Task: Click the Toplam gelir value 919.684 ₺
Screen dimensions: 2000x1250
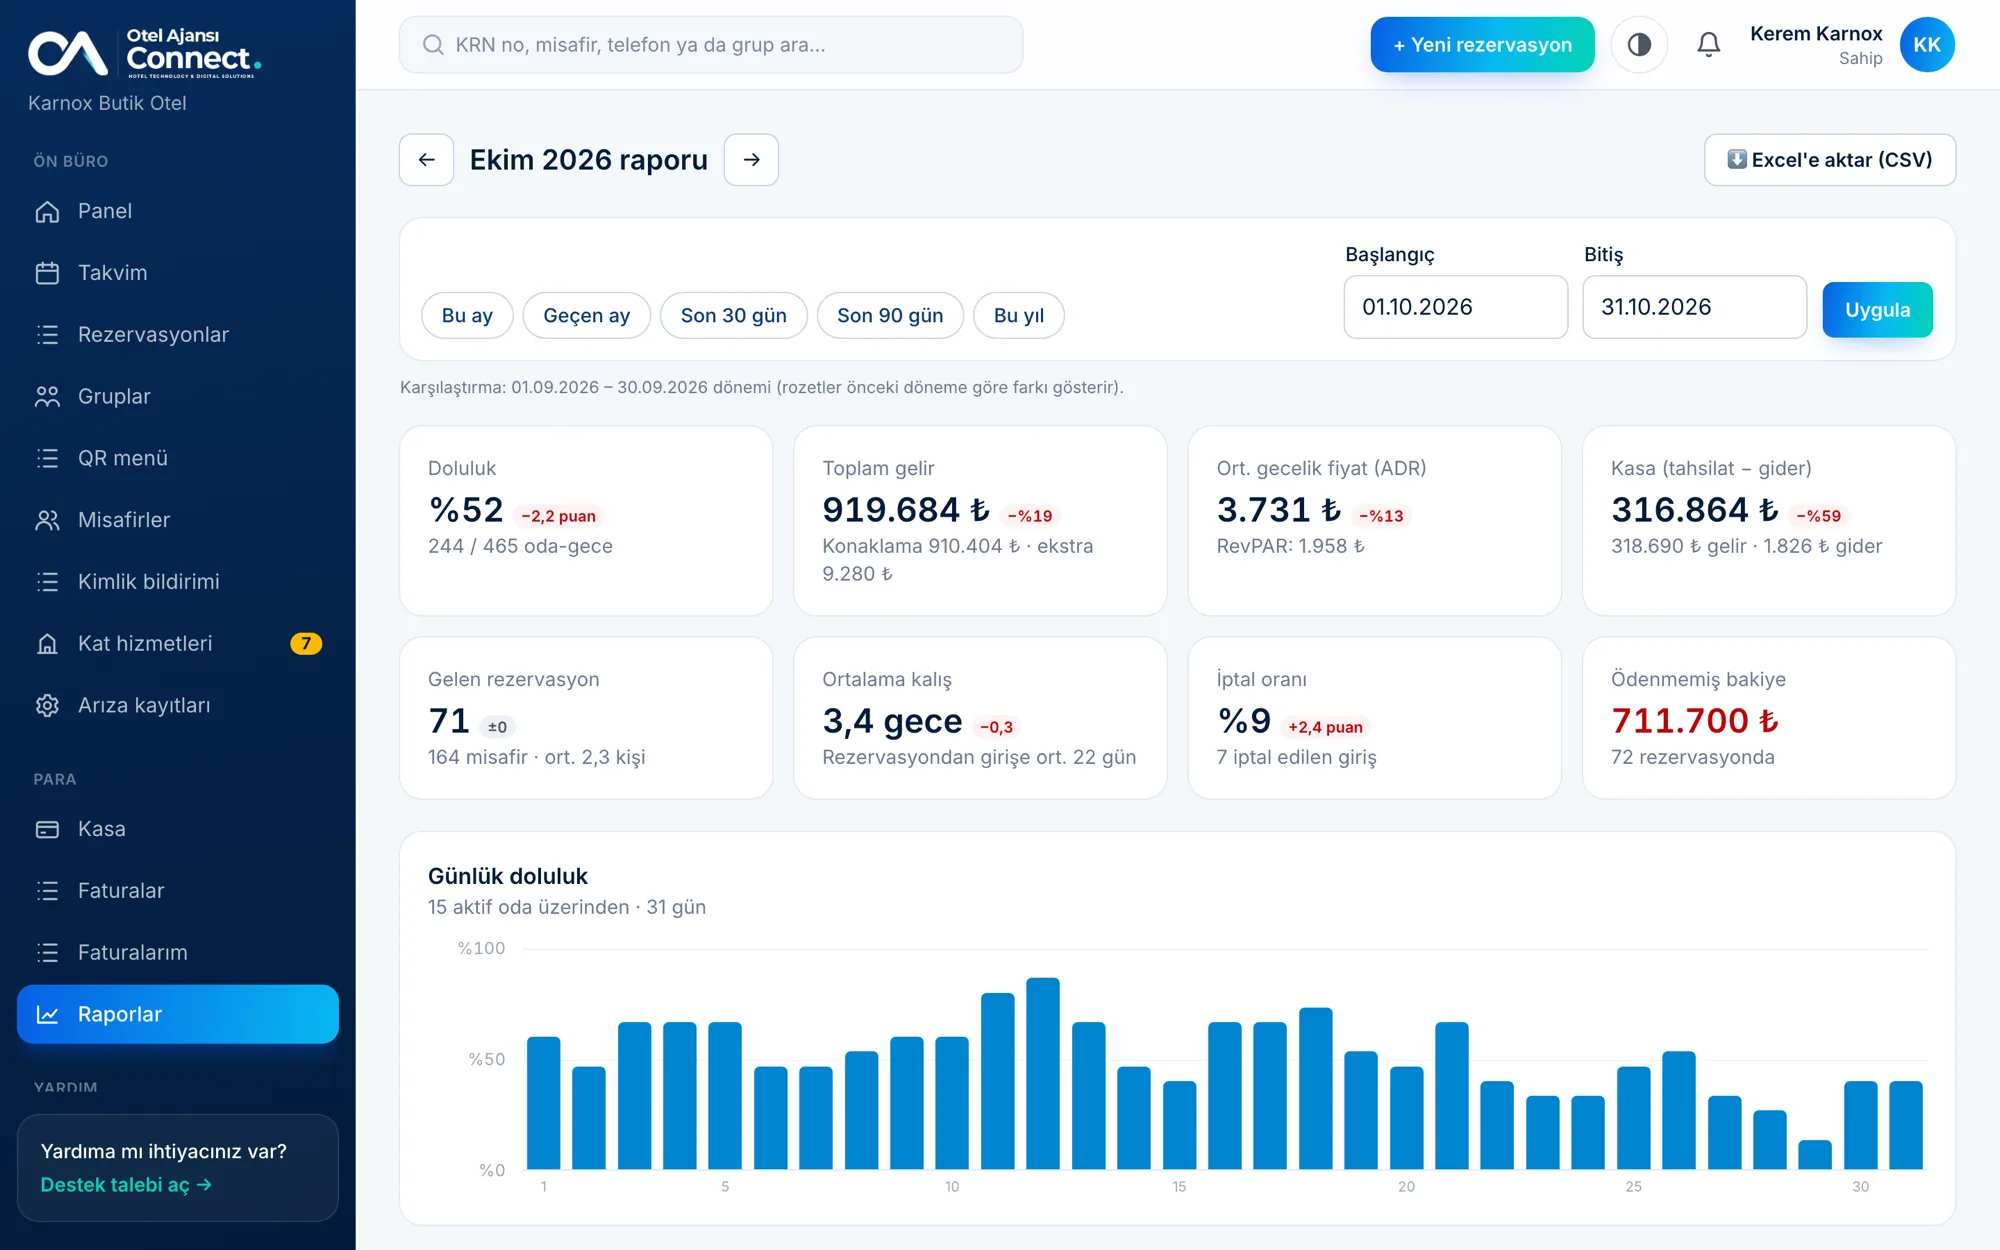Action: tap(906, 510)
